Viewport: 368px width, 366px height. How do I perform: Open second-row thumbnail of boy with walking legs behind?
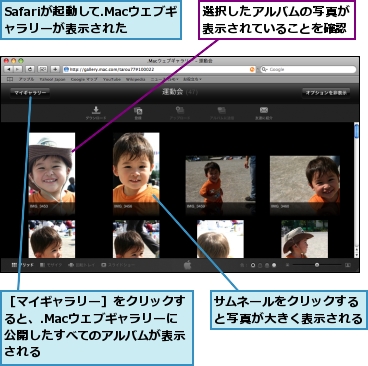(136, 239)
